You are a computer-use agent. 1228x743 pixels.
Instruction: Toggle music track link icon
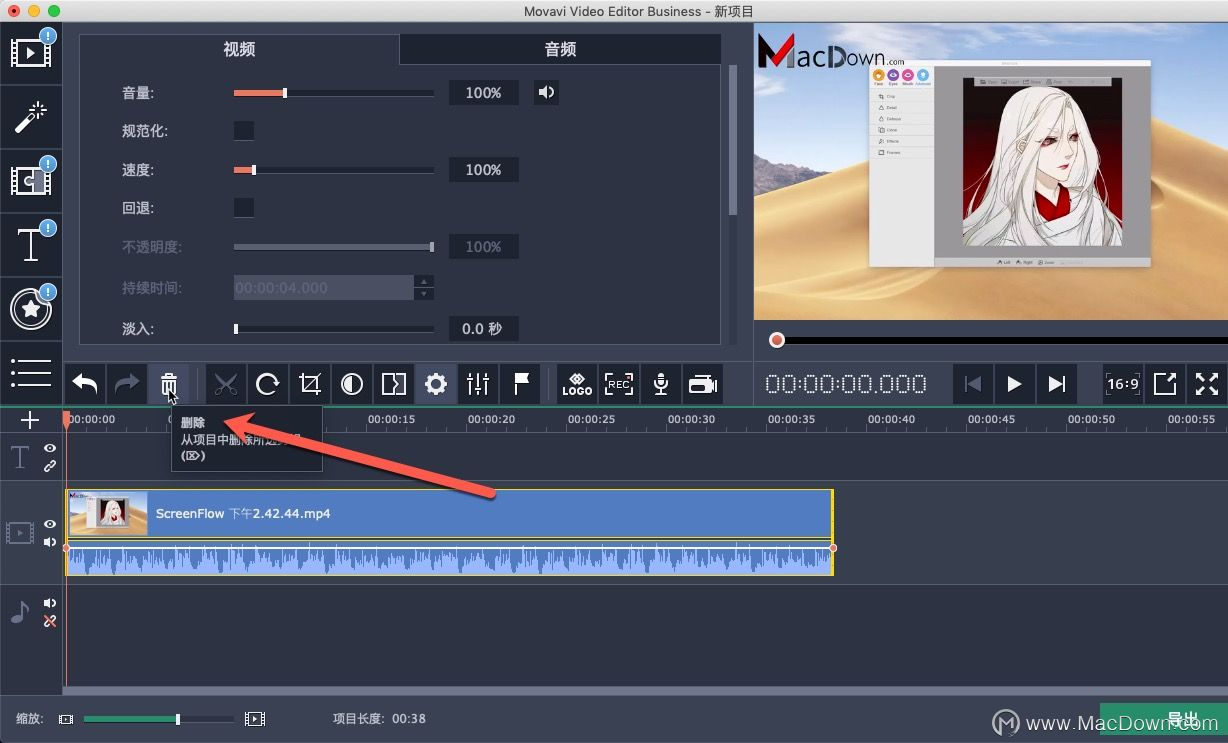[50, 621]
